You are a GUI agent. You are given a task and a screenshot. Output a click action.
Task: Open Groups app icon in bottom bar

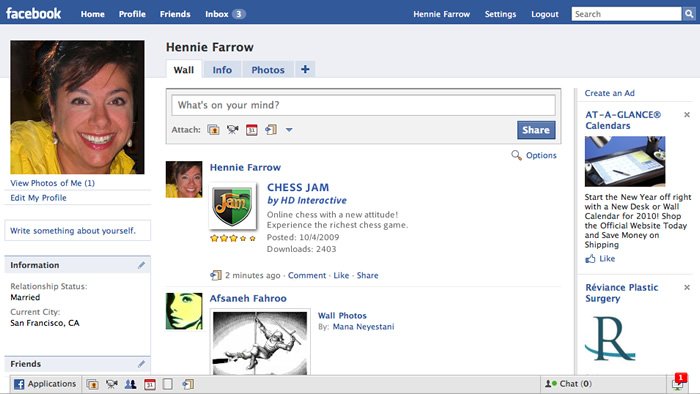coord(130,384)
